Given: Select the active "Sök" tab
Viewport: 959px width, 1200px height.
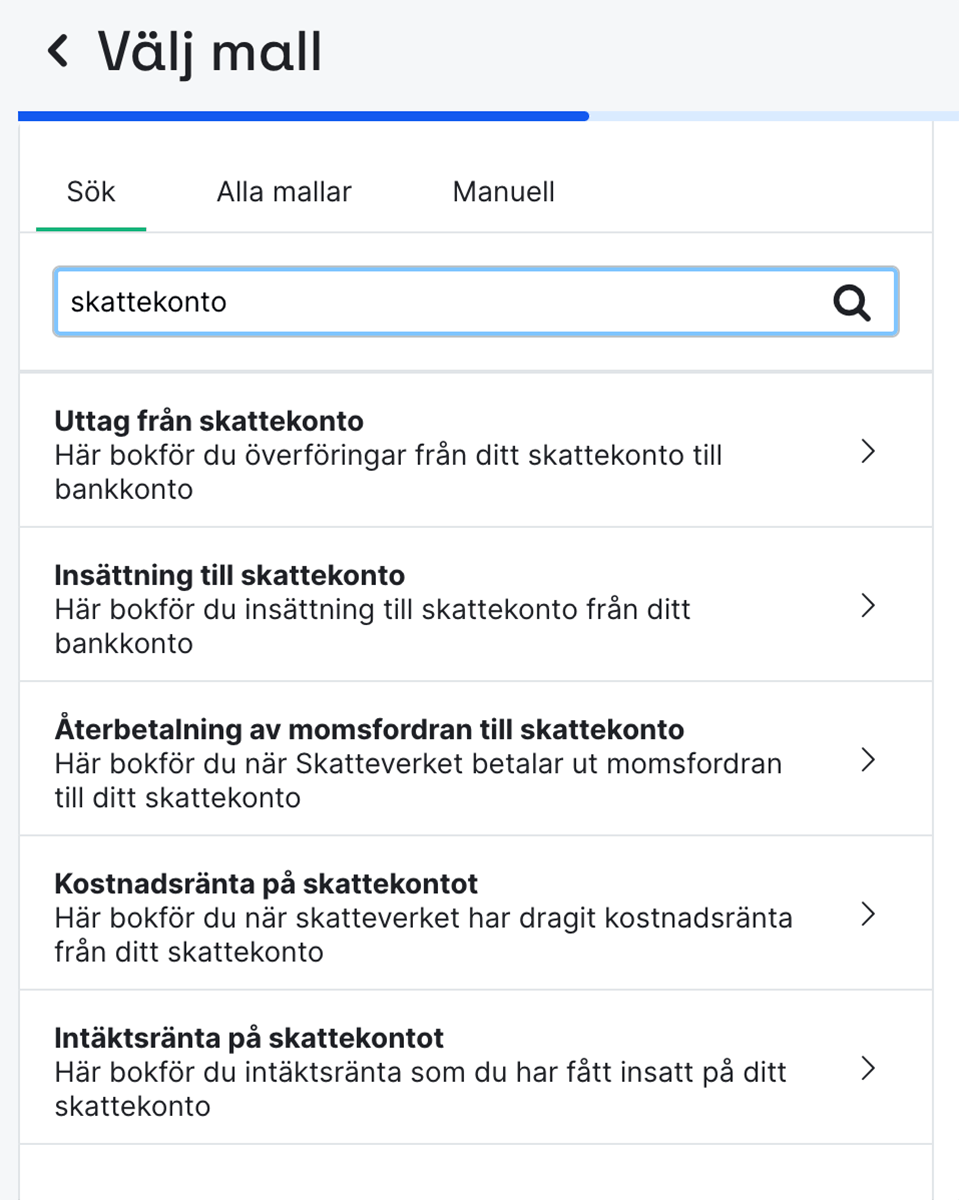Looking at the screenshot, I should click(x=91, y=192).
